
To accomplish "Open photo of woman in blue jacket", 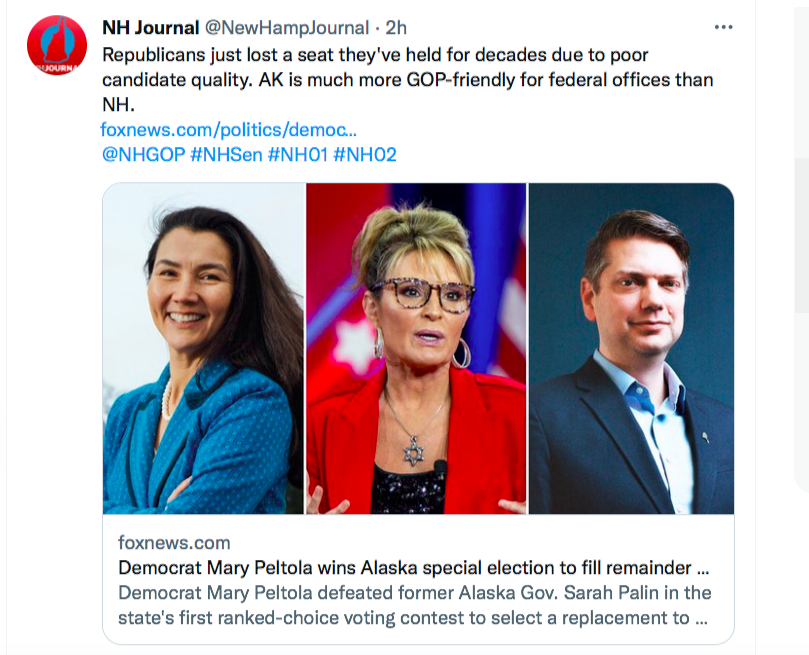I will tap(203, 348).
